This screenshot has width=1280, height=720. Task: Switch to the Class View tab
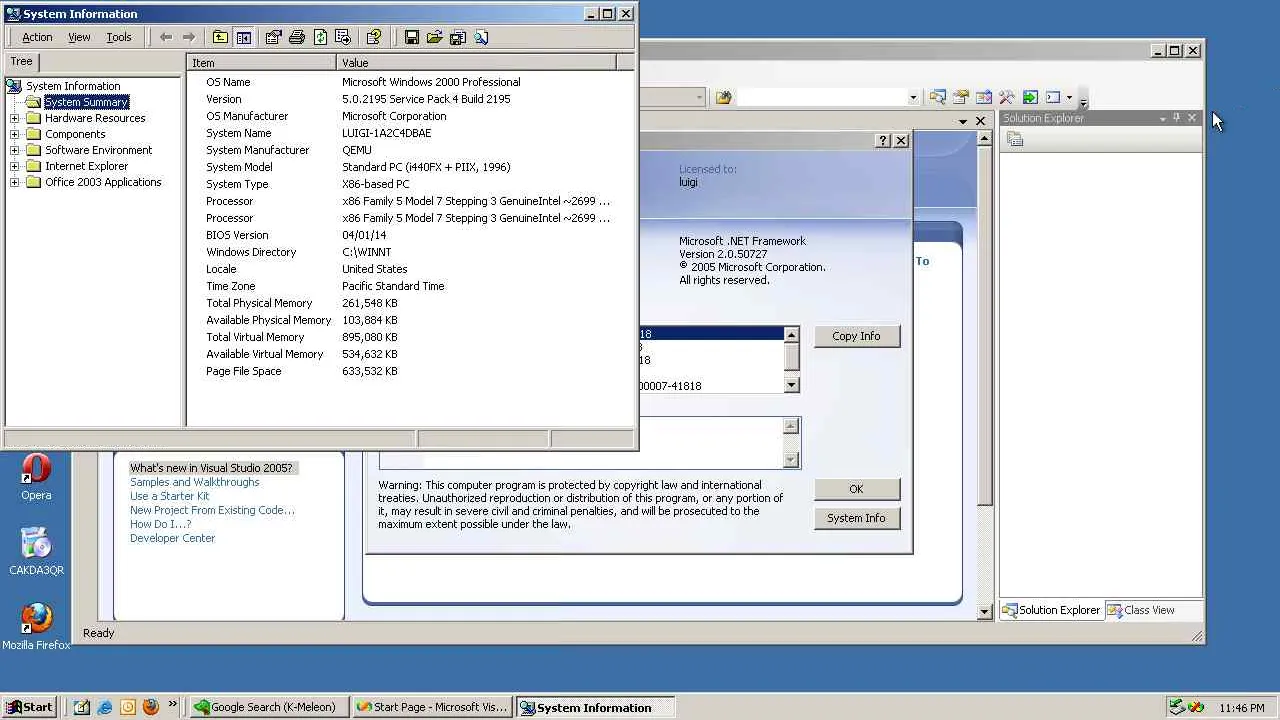coord(1141,610)
